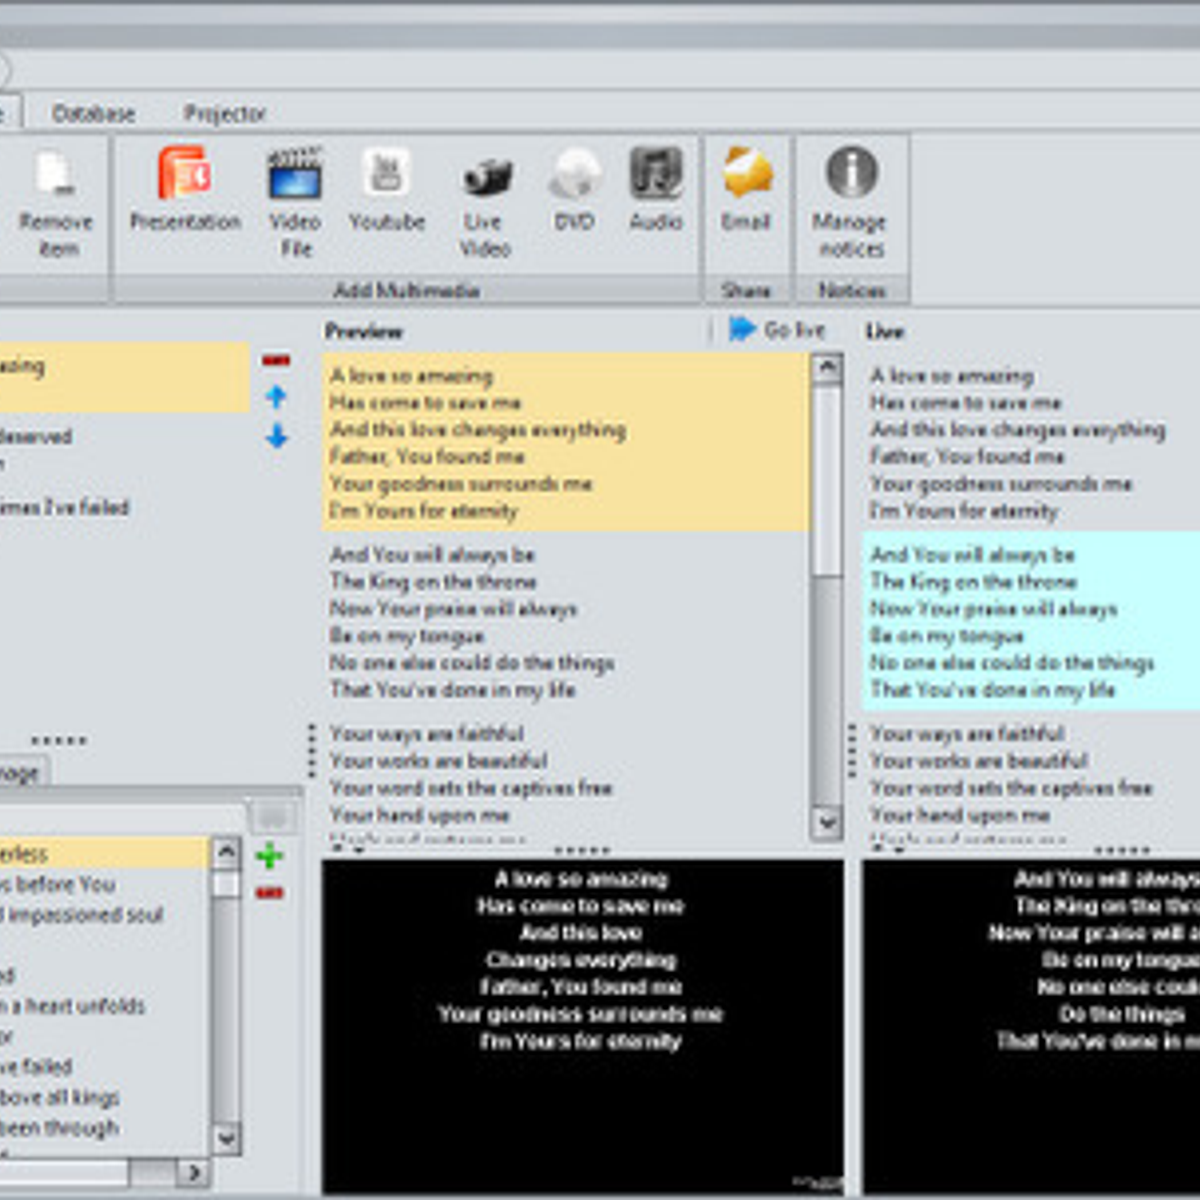Select the Live black slide thumbnail
The height and width of the screenshot is (1200, 1200).
[x=1031, y=1026]
